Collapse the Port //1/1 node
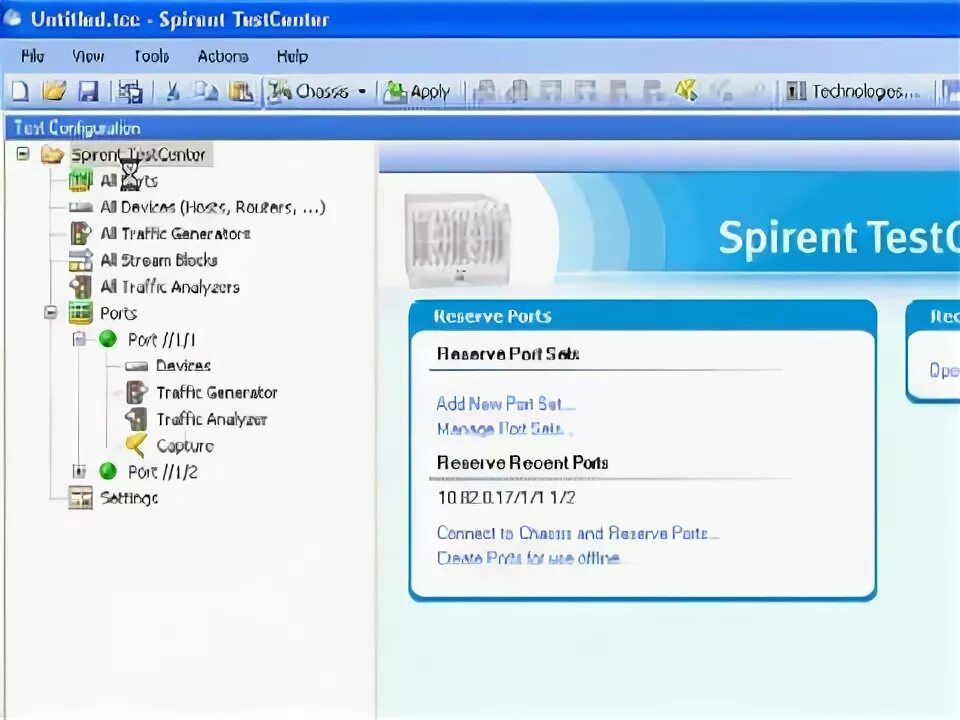 tap(79, 339)
